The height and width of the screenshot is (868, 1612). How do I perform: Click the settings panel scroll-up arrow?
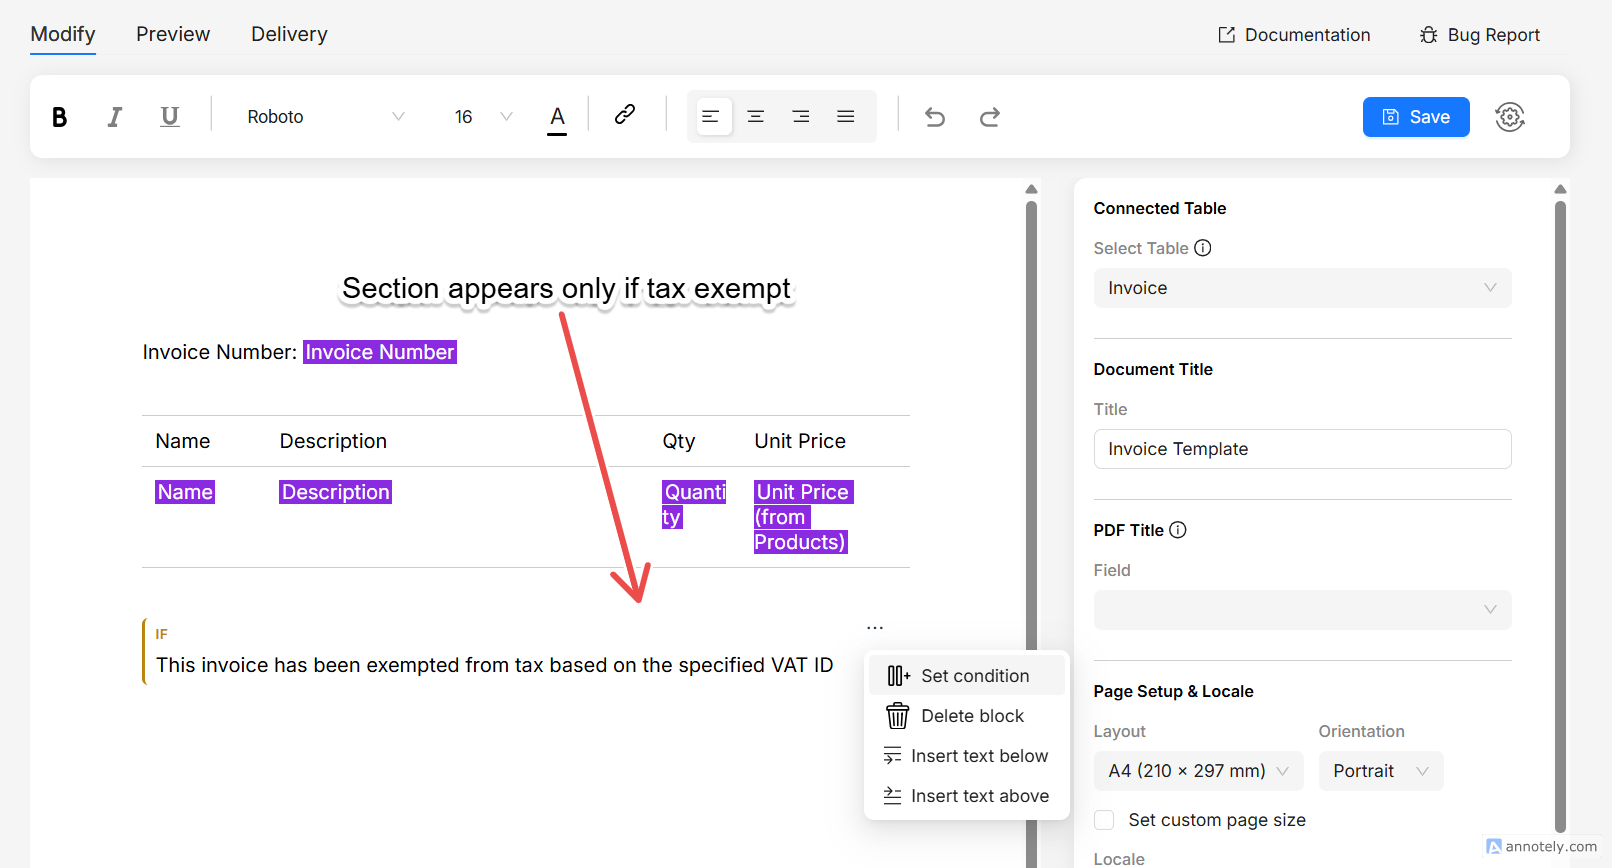pyautogui.click(x=1560, y=189)
